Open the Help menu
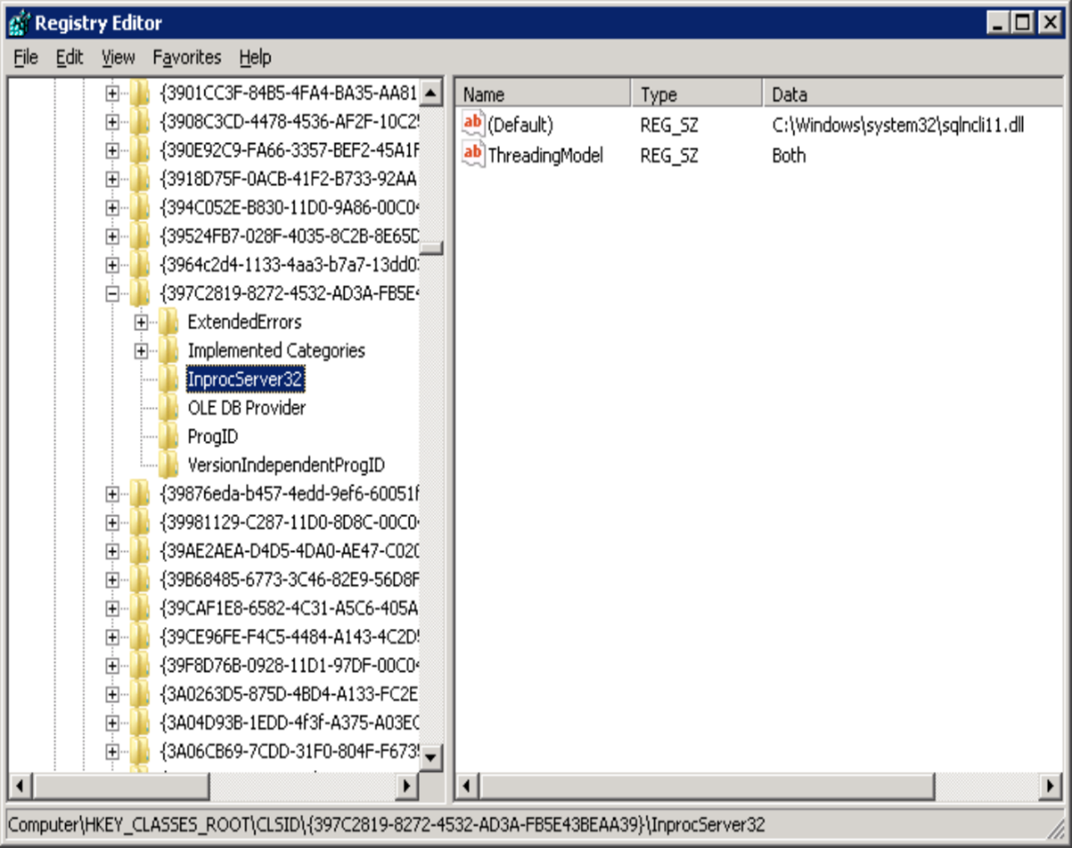The height and width of the screenshot is (848, 1072). [255, 57]
